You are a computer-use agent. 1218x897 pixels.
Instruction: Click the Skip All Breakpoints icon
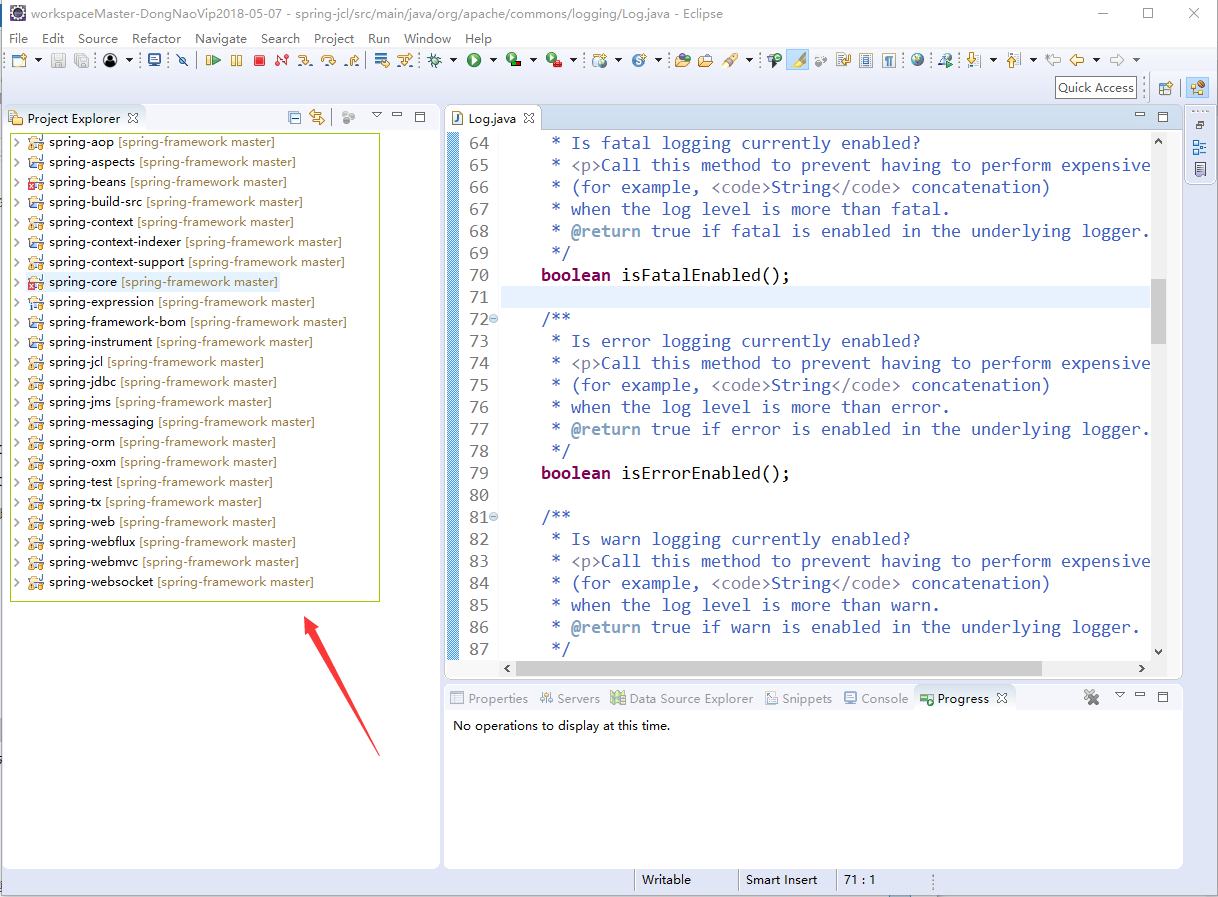click(x=182, y=60)
